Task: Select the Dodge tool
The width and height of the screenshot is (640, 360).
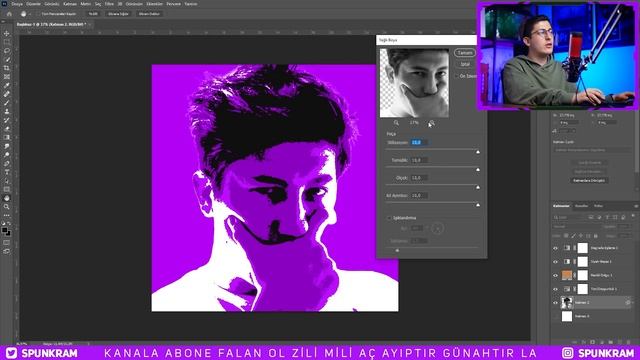Action: click(x=7, y=155)
